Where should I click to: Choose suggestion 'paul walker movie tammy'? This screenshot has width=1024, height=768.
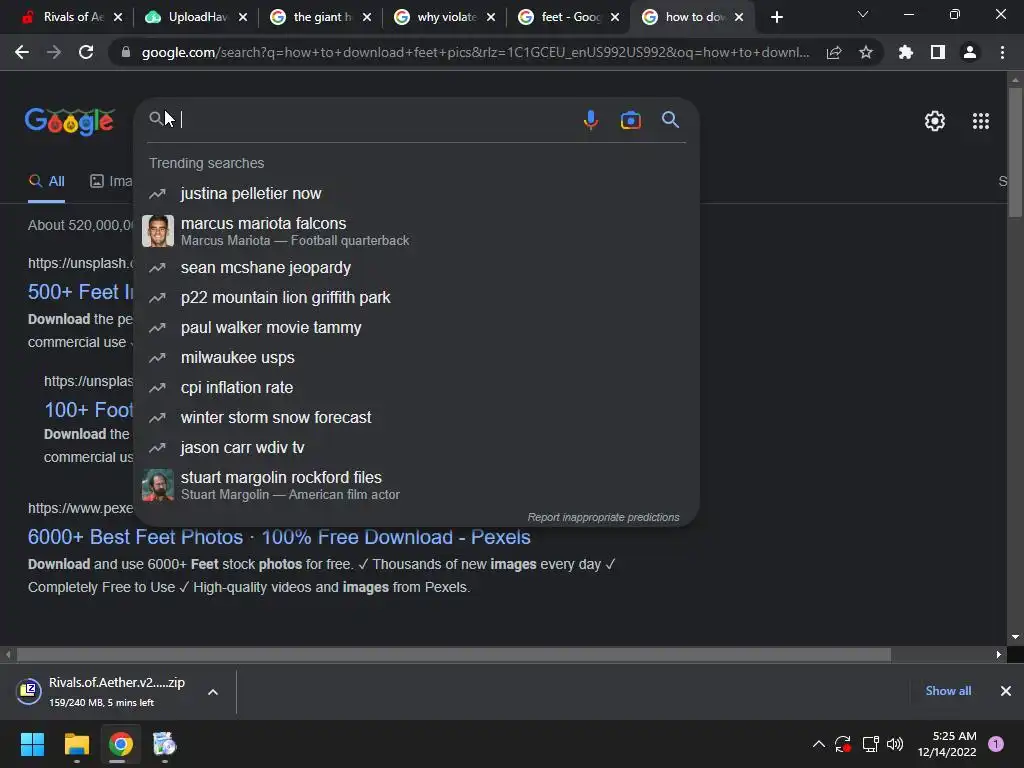416,328
